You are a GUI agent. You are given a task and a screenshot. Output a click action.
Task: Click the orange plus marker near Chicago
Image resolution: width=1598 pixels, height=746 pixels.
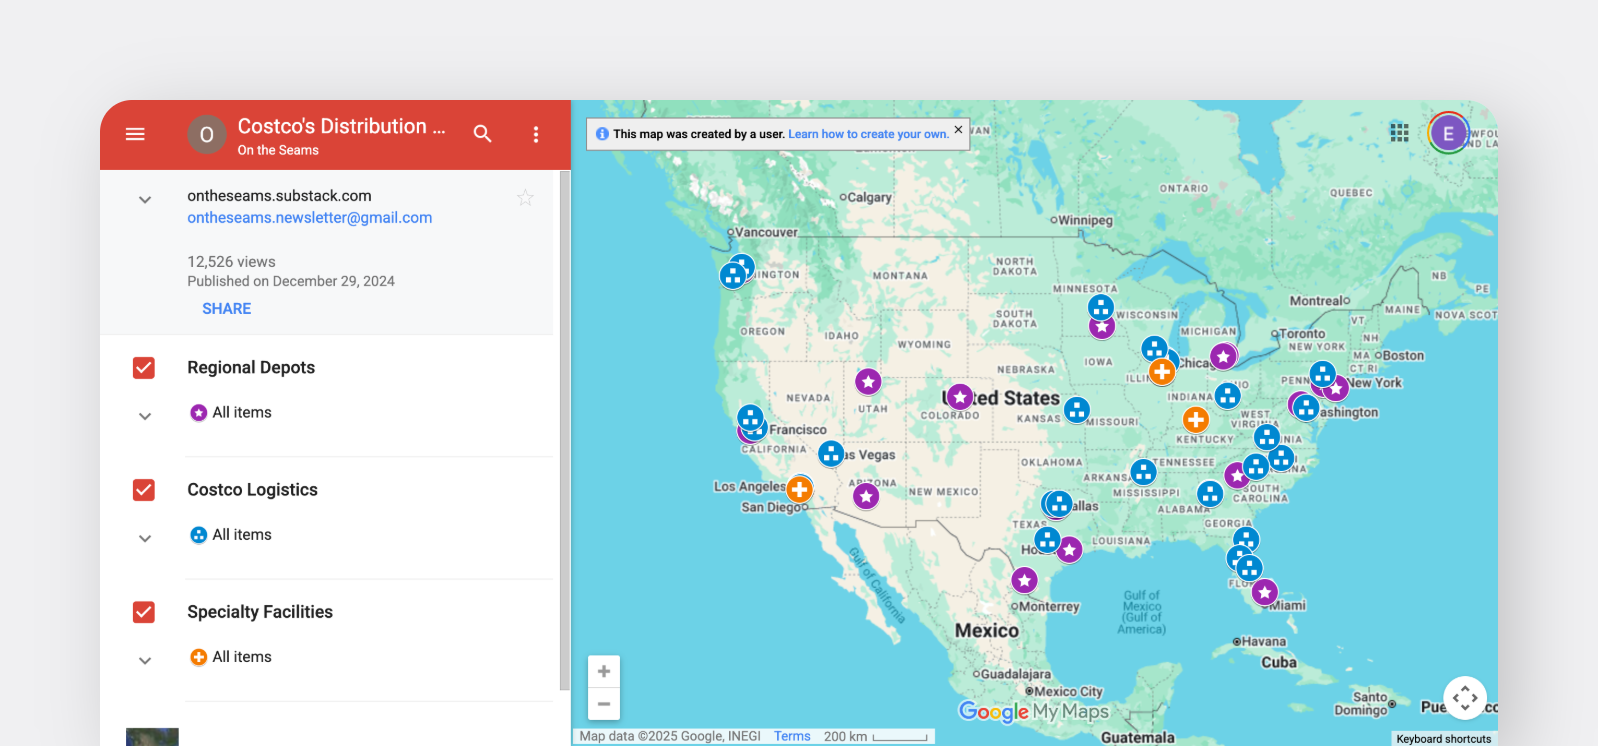[x=1161, y=372]
